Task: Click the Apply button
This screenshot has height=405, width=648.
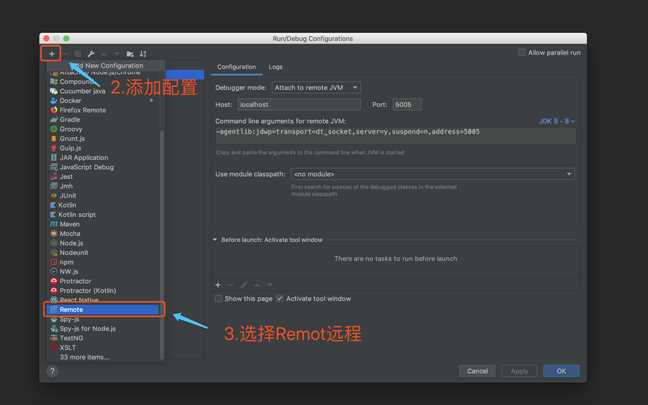Action: tap(519, 371)
